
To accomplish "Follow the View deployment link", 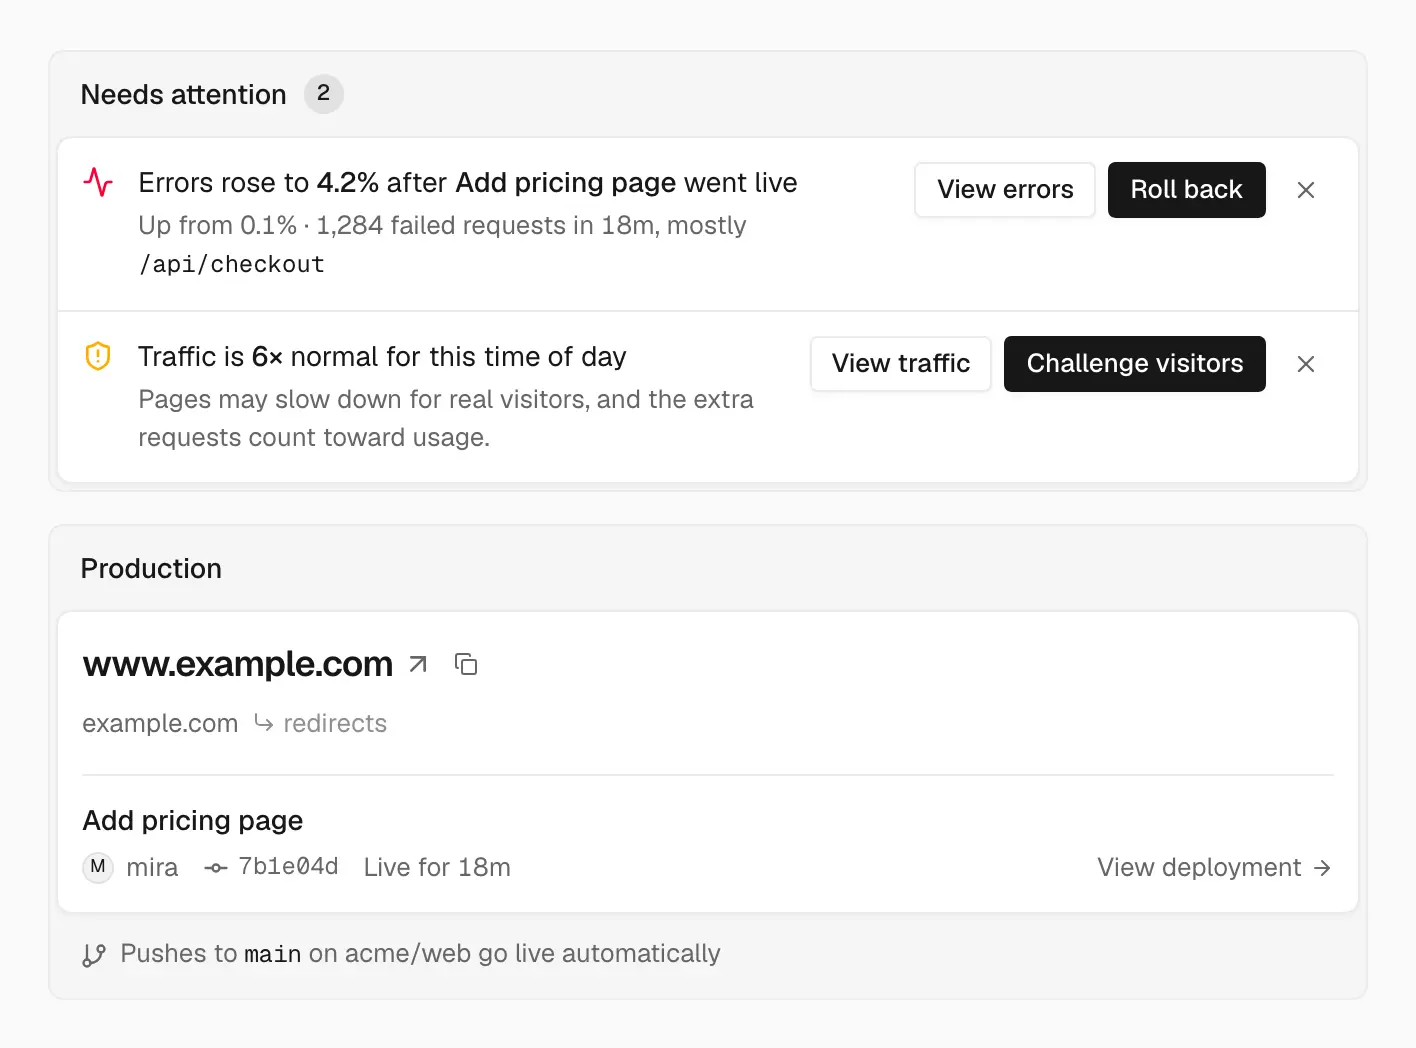I will pos(1214,867).
